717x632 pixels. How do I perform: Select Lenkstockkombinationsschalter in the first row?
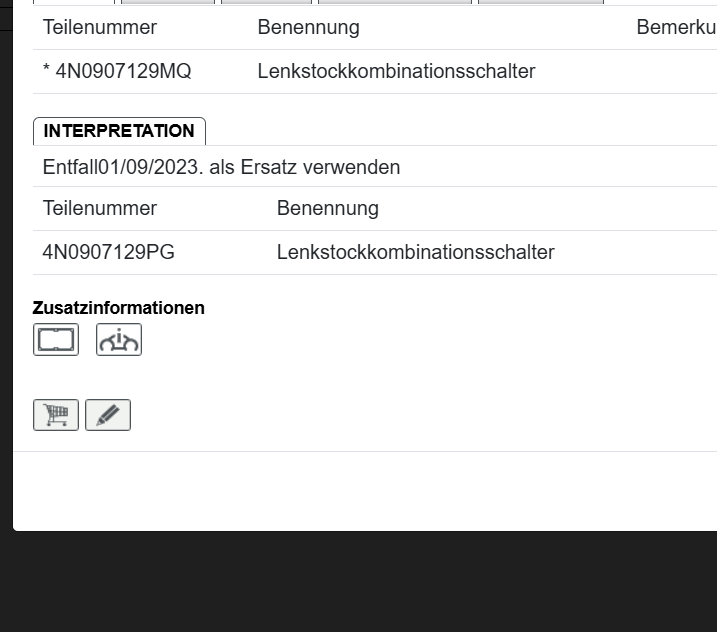click(396, 71)
